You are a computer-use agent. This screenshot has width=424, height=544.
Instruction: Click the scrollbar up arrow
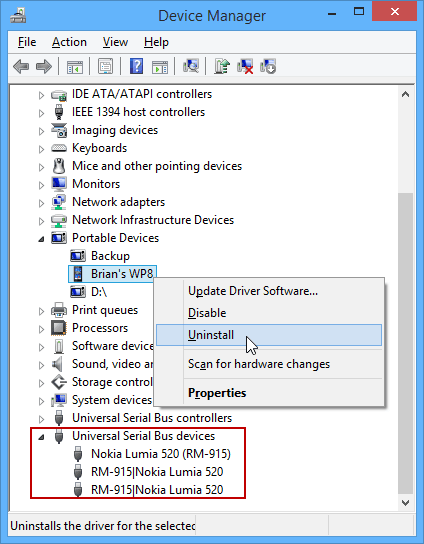406,94
